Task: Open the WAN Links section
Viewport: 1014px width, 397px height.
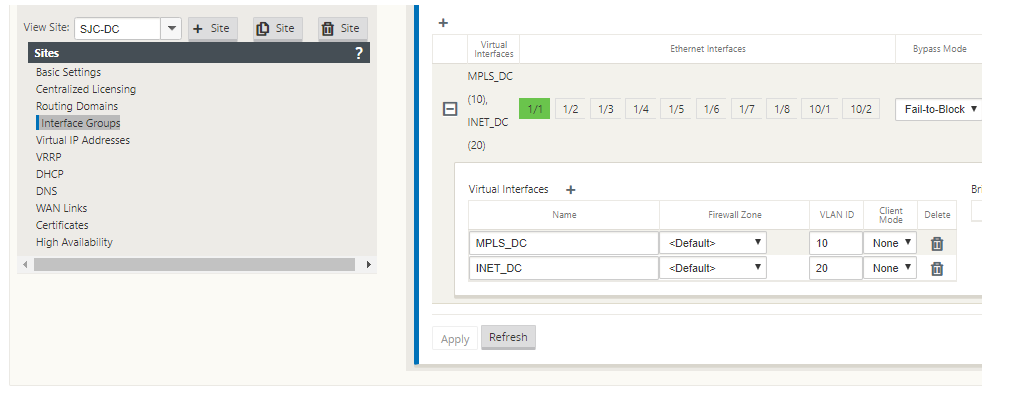Action: click(61, 208)
